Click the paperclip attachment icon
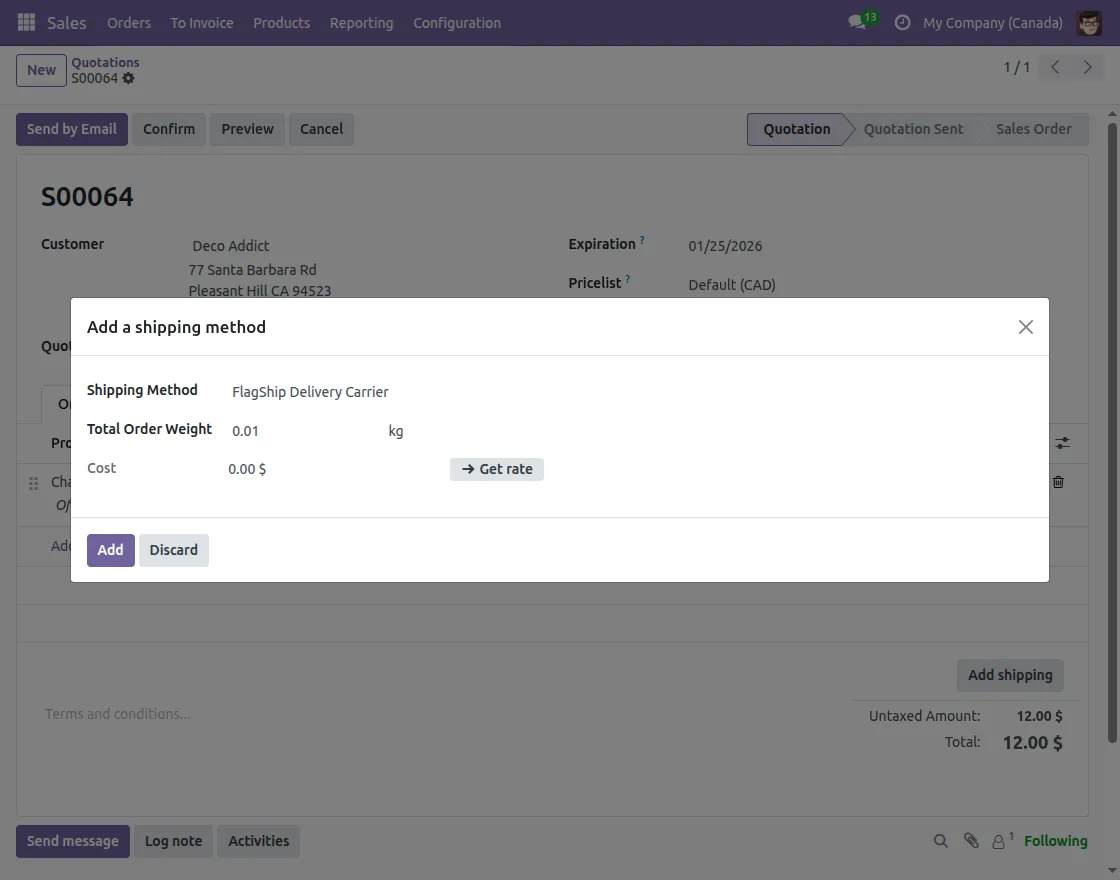This screenshot has height=880, width=1120. 971,841
